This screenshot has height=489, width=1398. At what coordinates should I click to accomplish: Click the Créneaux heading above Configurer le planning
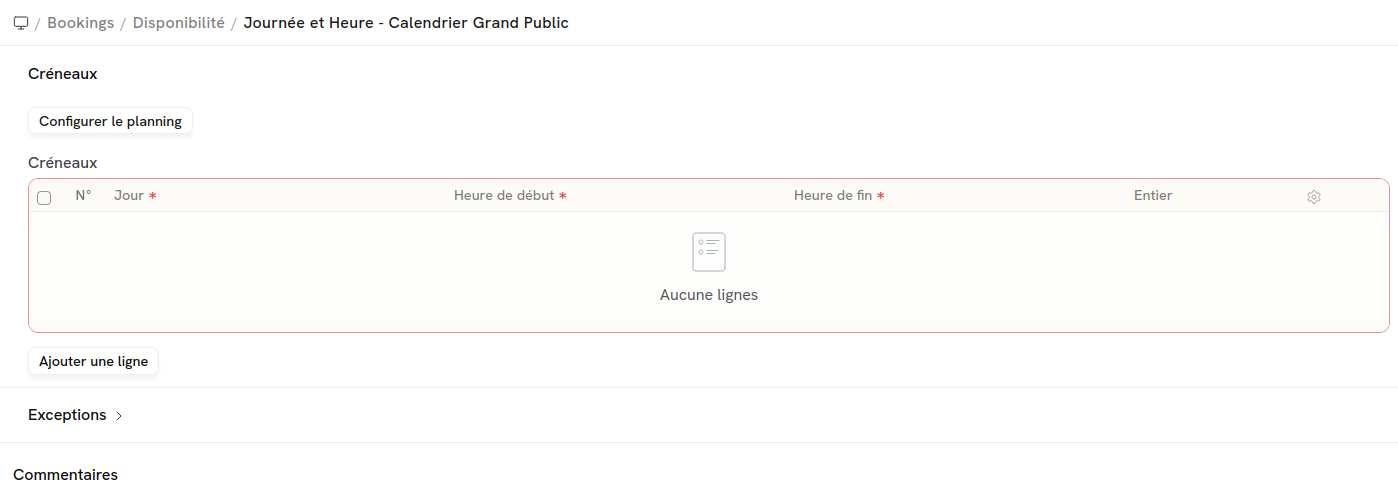pyautogui.click(x=62, y=74)
